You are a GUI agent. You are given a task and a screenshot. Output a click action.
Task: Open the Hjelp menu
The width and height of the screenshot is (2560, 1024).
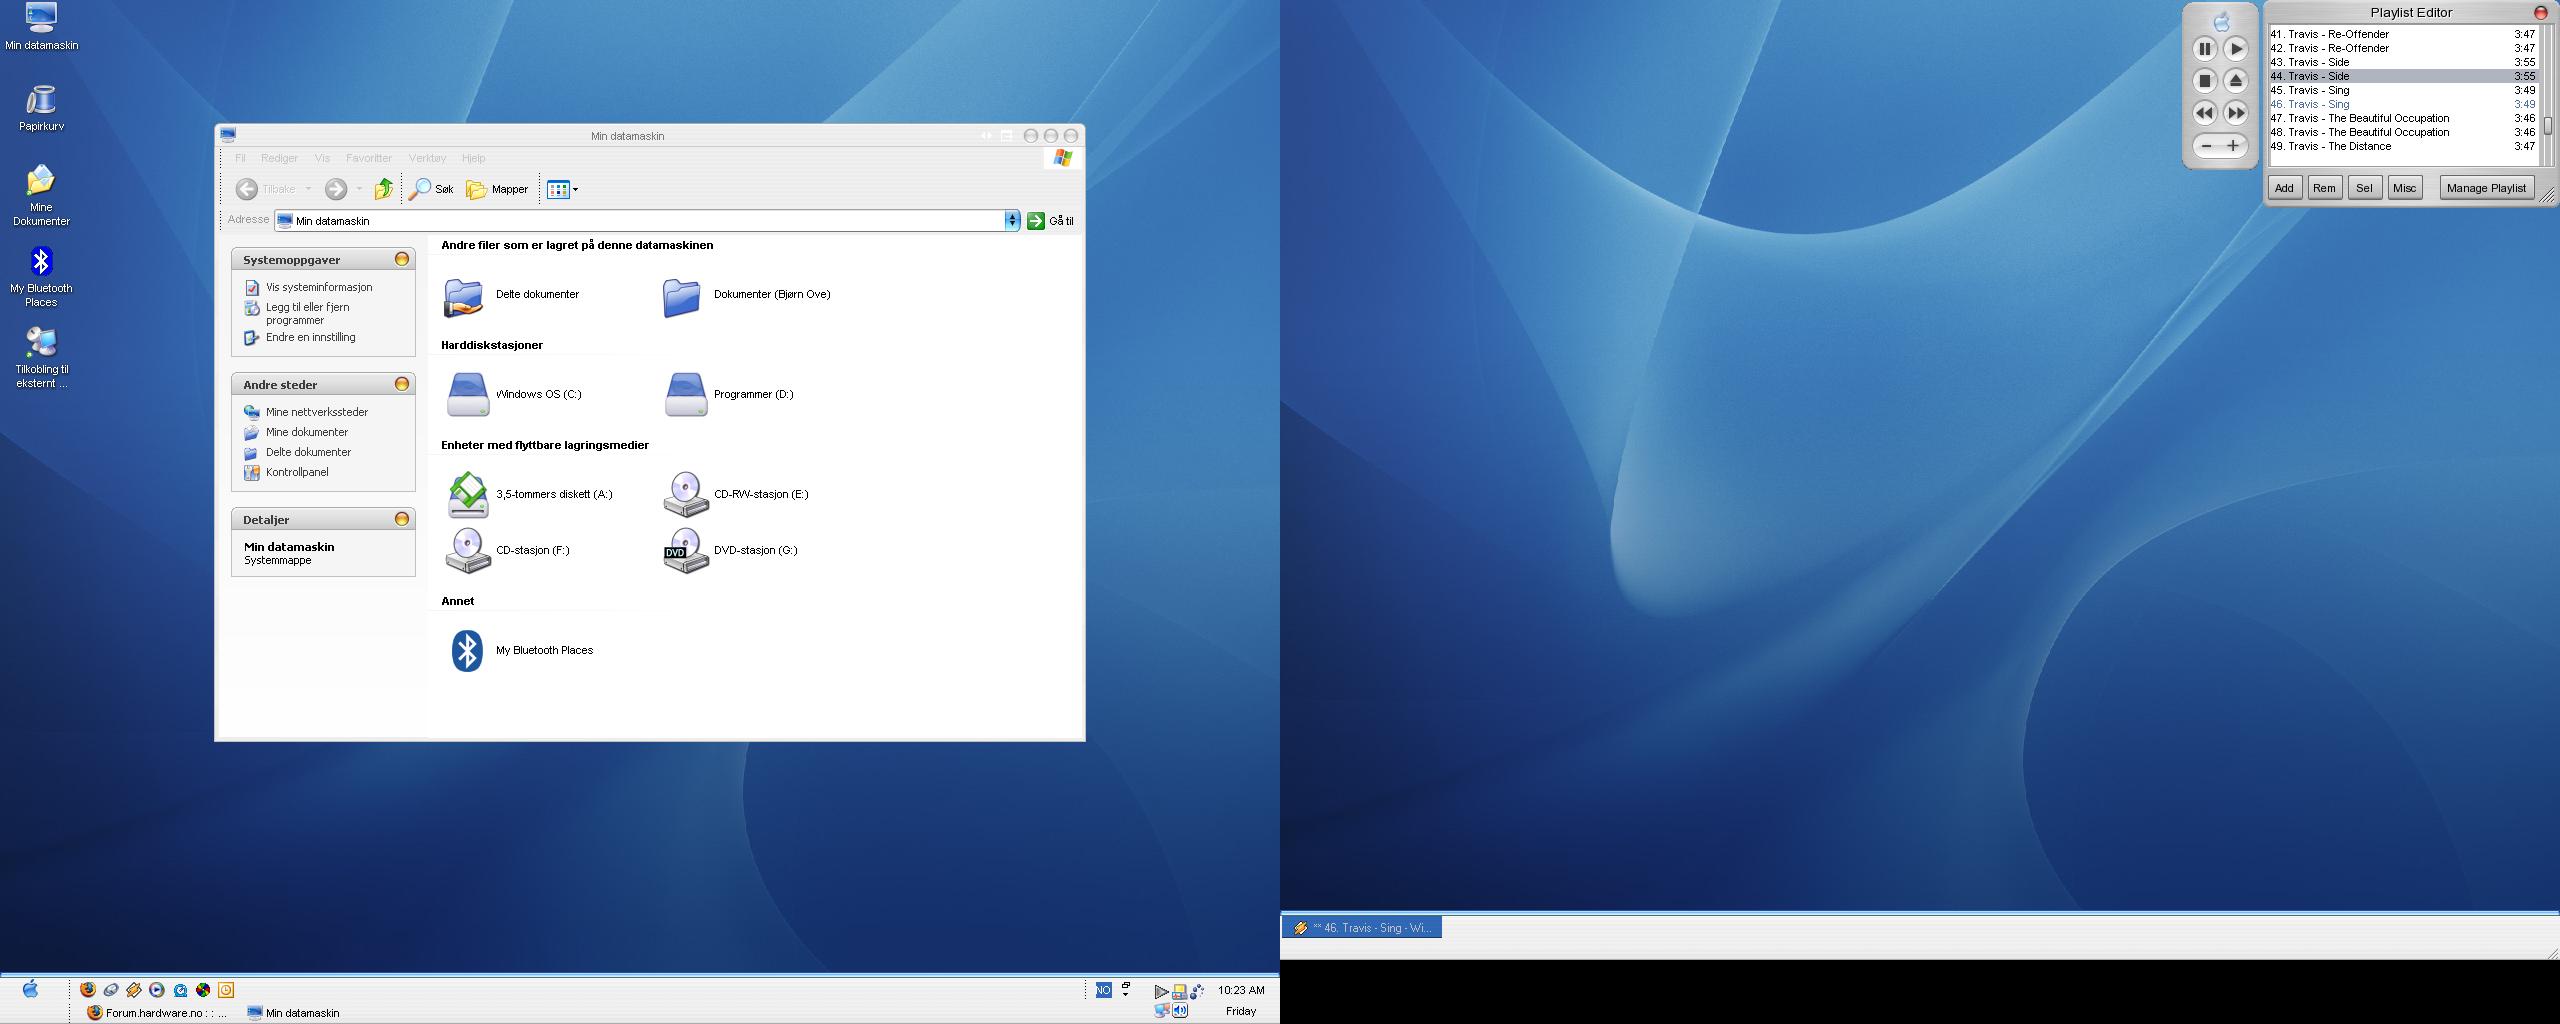point(473,158)
